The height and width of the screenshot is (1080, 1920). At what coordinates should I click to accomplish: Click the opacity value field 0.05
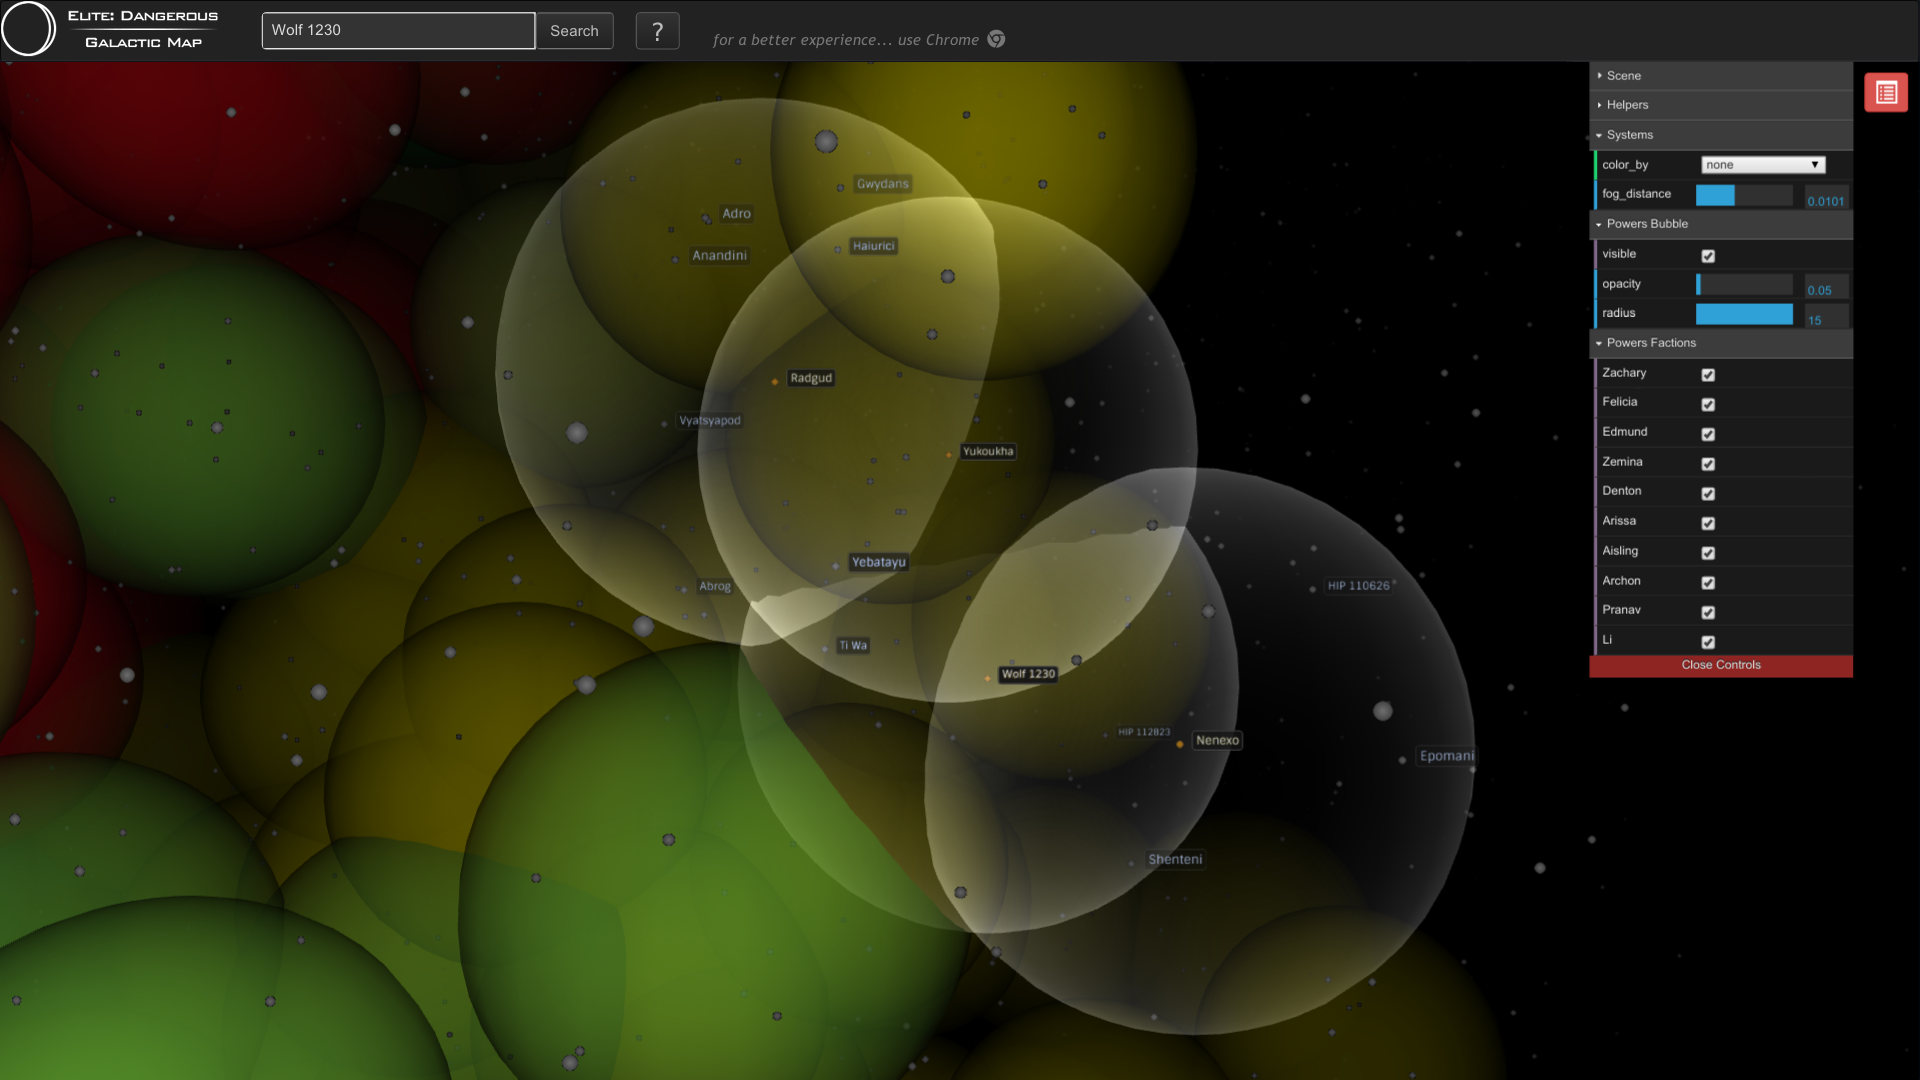click(x=1826, y=289)
